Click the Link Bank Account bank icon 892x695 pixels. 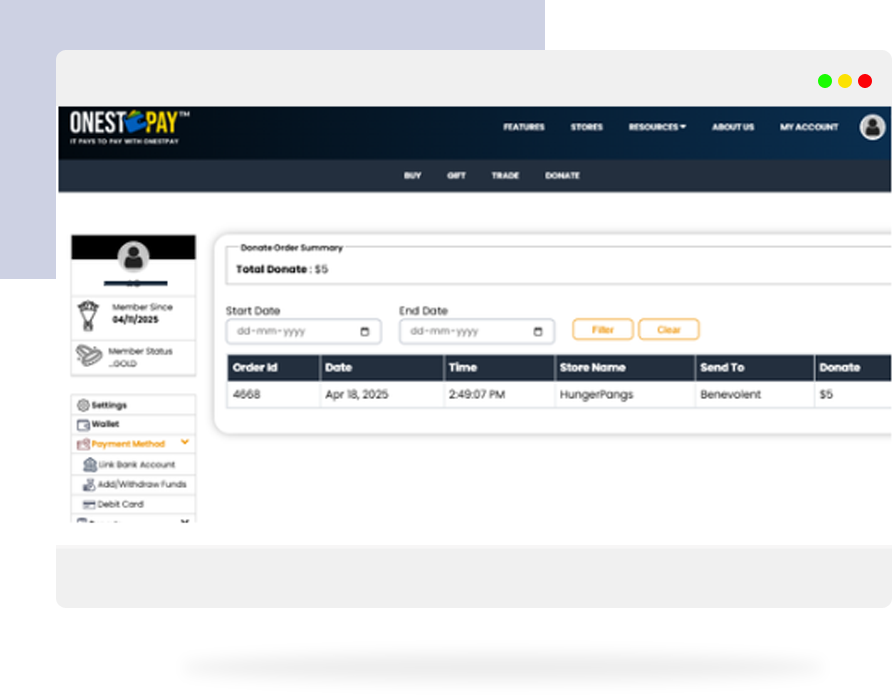[x=90, y=465]
